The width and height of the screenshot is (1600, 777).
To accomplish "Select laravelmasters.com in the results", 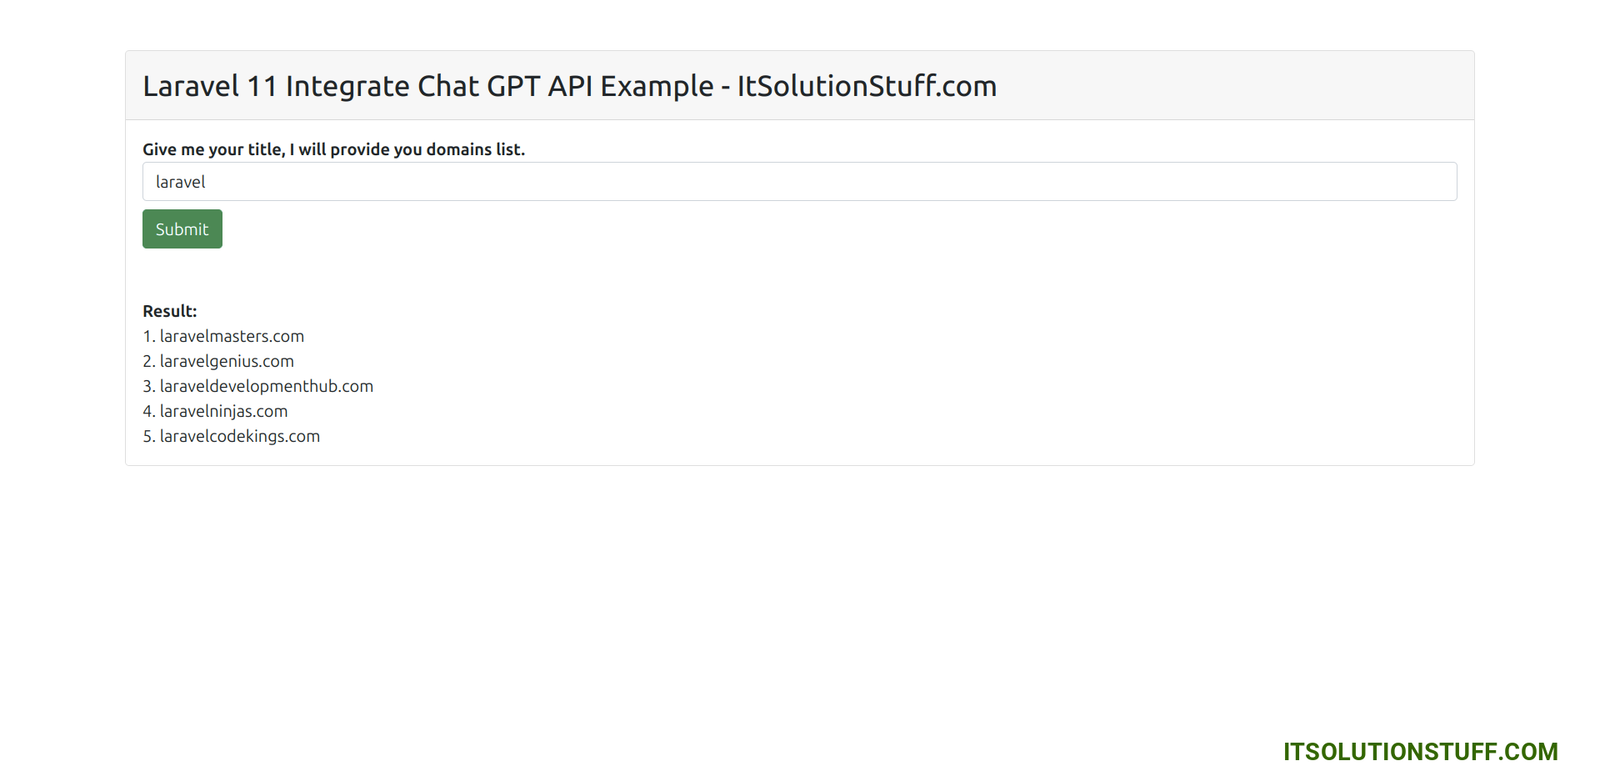I will coord(231,336).
